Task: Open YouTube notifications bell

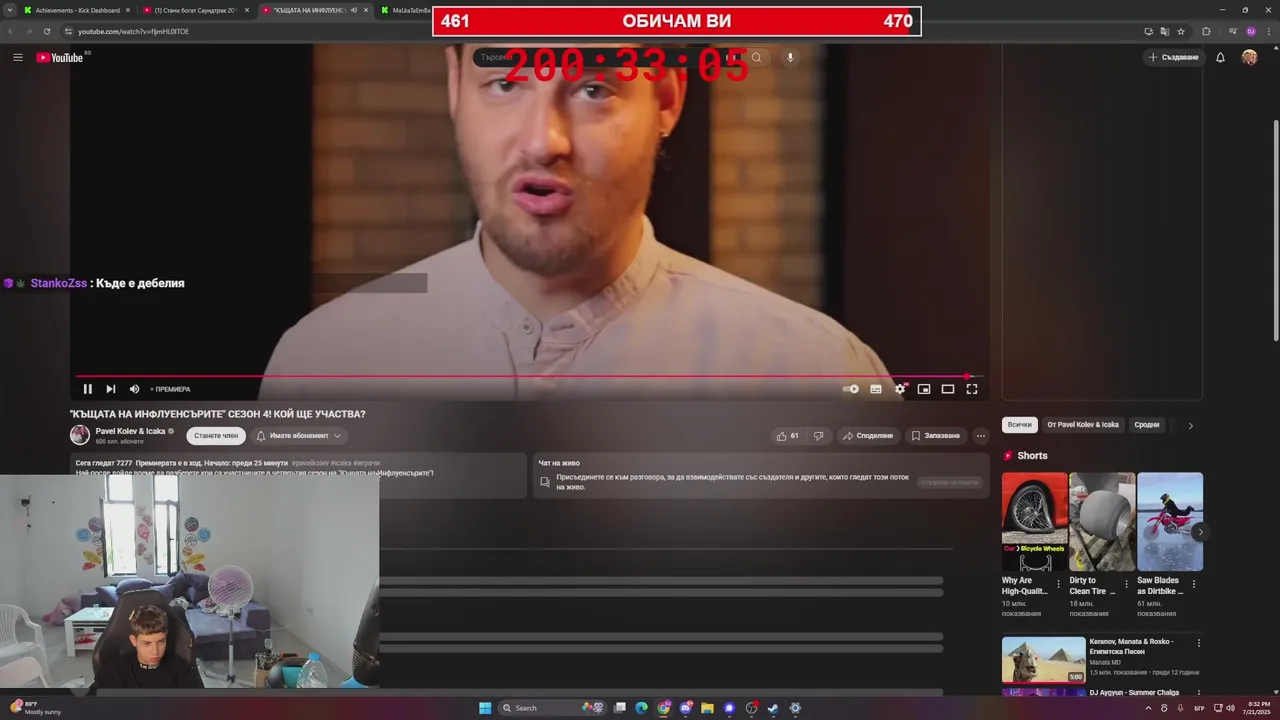Action: tap(1220, 57)
